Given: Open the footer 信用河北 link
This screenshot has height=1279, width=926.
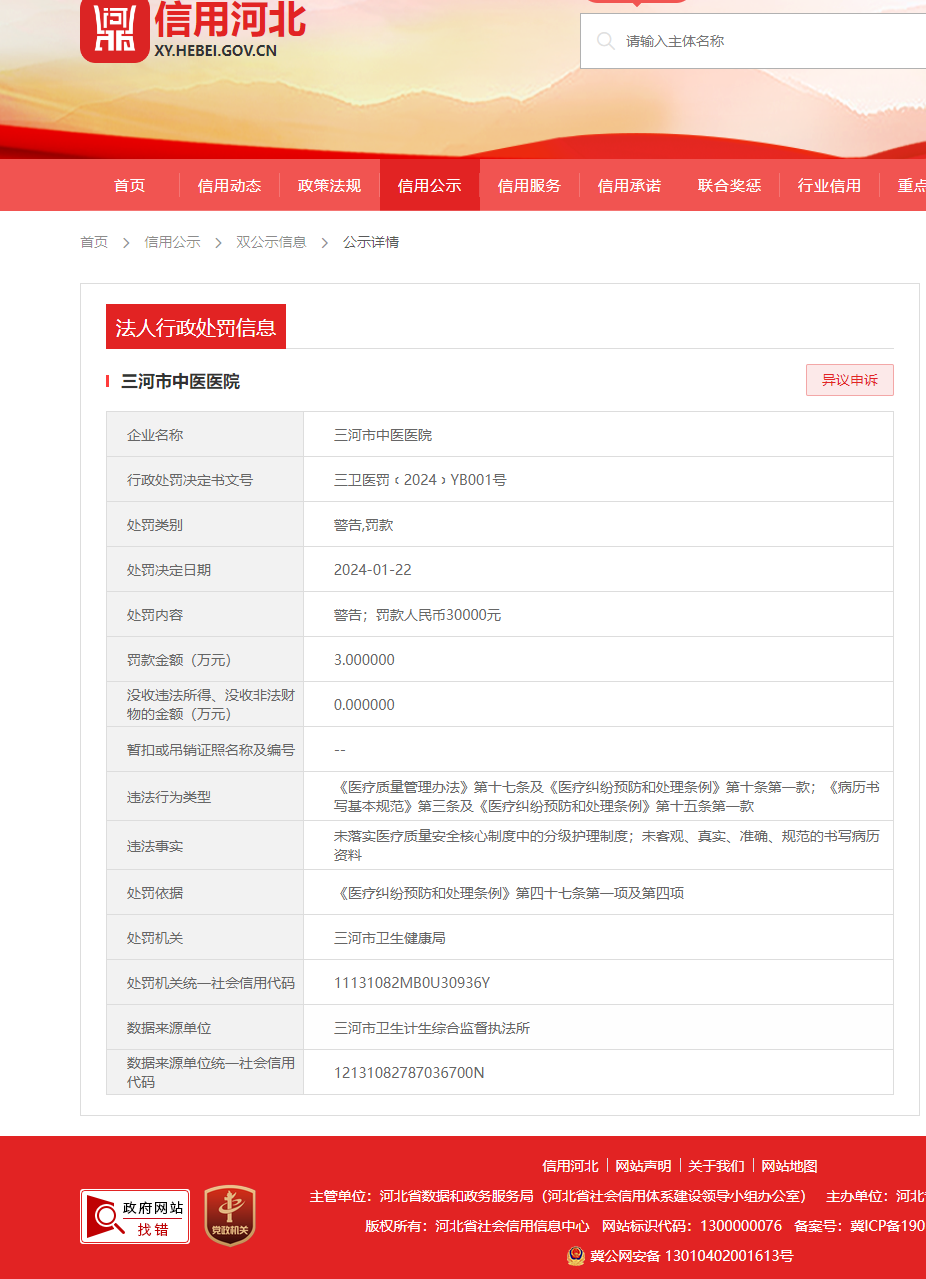Looking at the screenshot, I should 570,1166.
